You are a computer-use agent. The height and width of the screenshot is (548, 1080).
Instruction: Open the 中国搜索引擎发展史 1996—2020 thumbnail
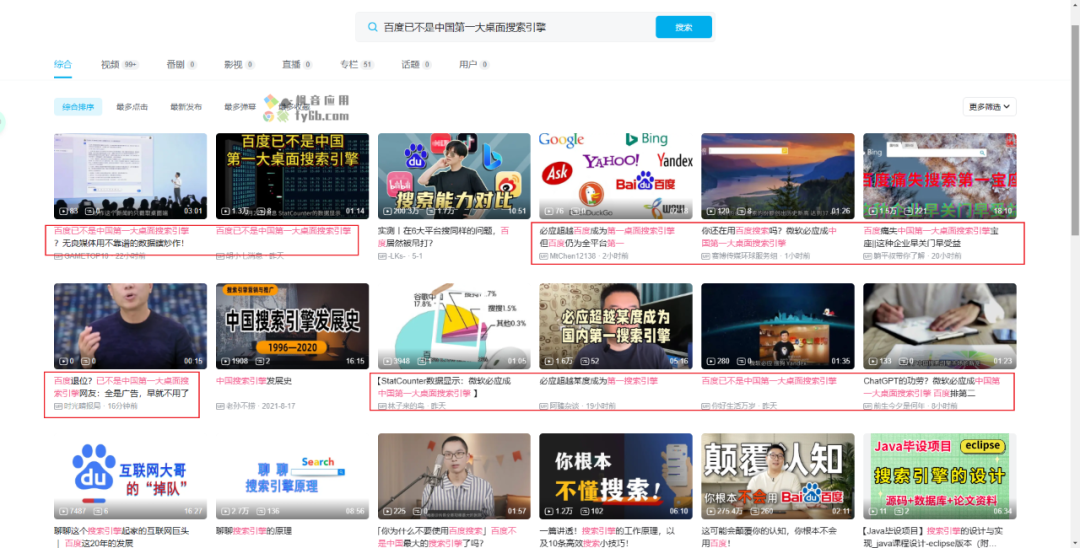292,326
